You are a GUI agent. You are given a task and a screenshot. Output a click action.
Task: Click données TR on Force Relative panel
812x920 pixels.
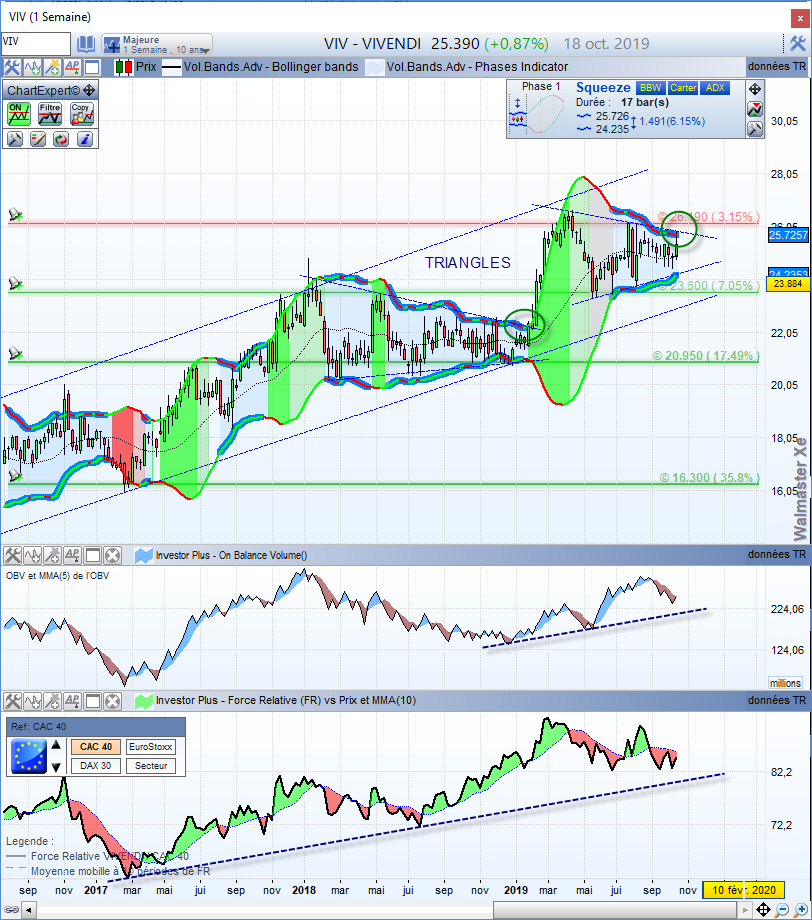[x=777, y=701]
